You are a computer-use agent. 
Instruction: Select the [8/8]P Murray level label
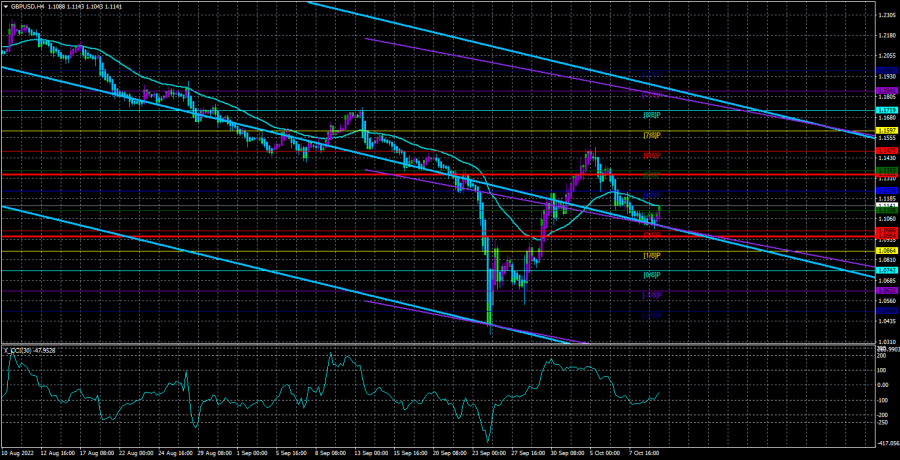[652, 115]
